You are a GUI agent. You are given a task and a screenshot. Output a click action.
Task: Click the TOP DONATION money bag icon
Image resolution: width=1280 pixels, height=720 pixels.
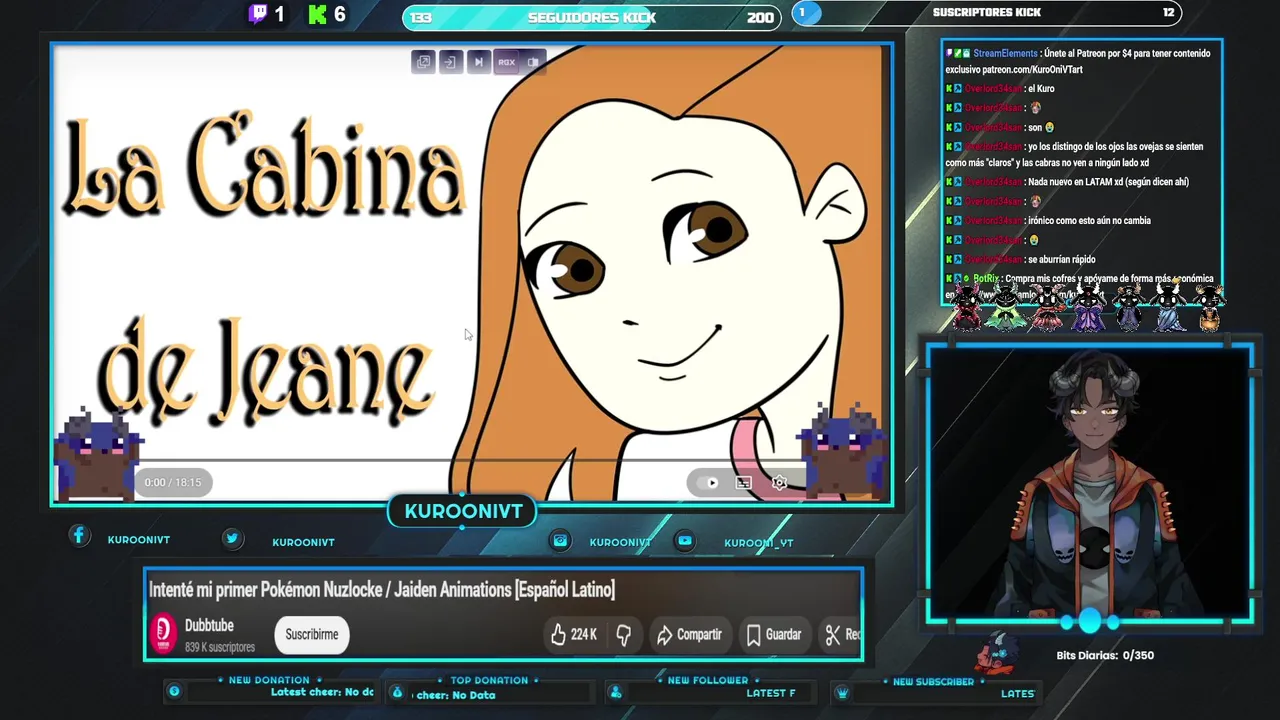click(x=397, y=692)
